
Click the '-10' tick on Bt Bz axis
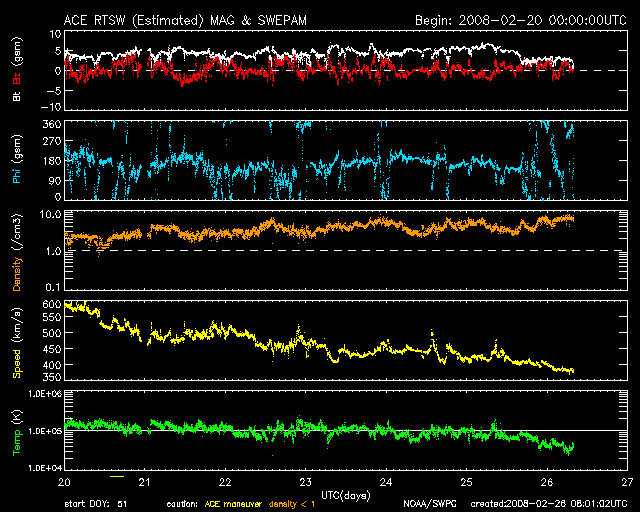pyautogui.click(x=51, y=107)
